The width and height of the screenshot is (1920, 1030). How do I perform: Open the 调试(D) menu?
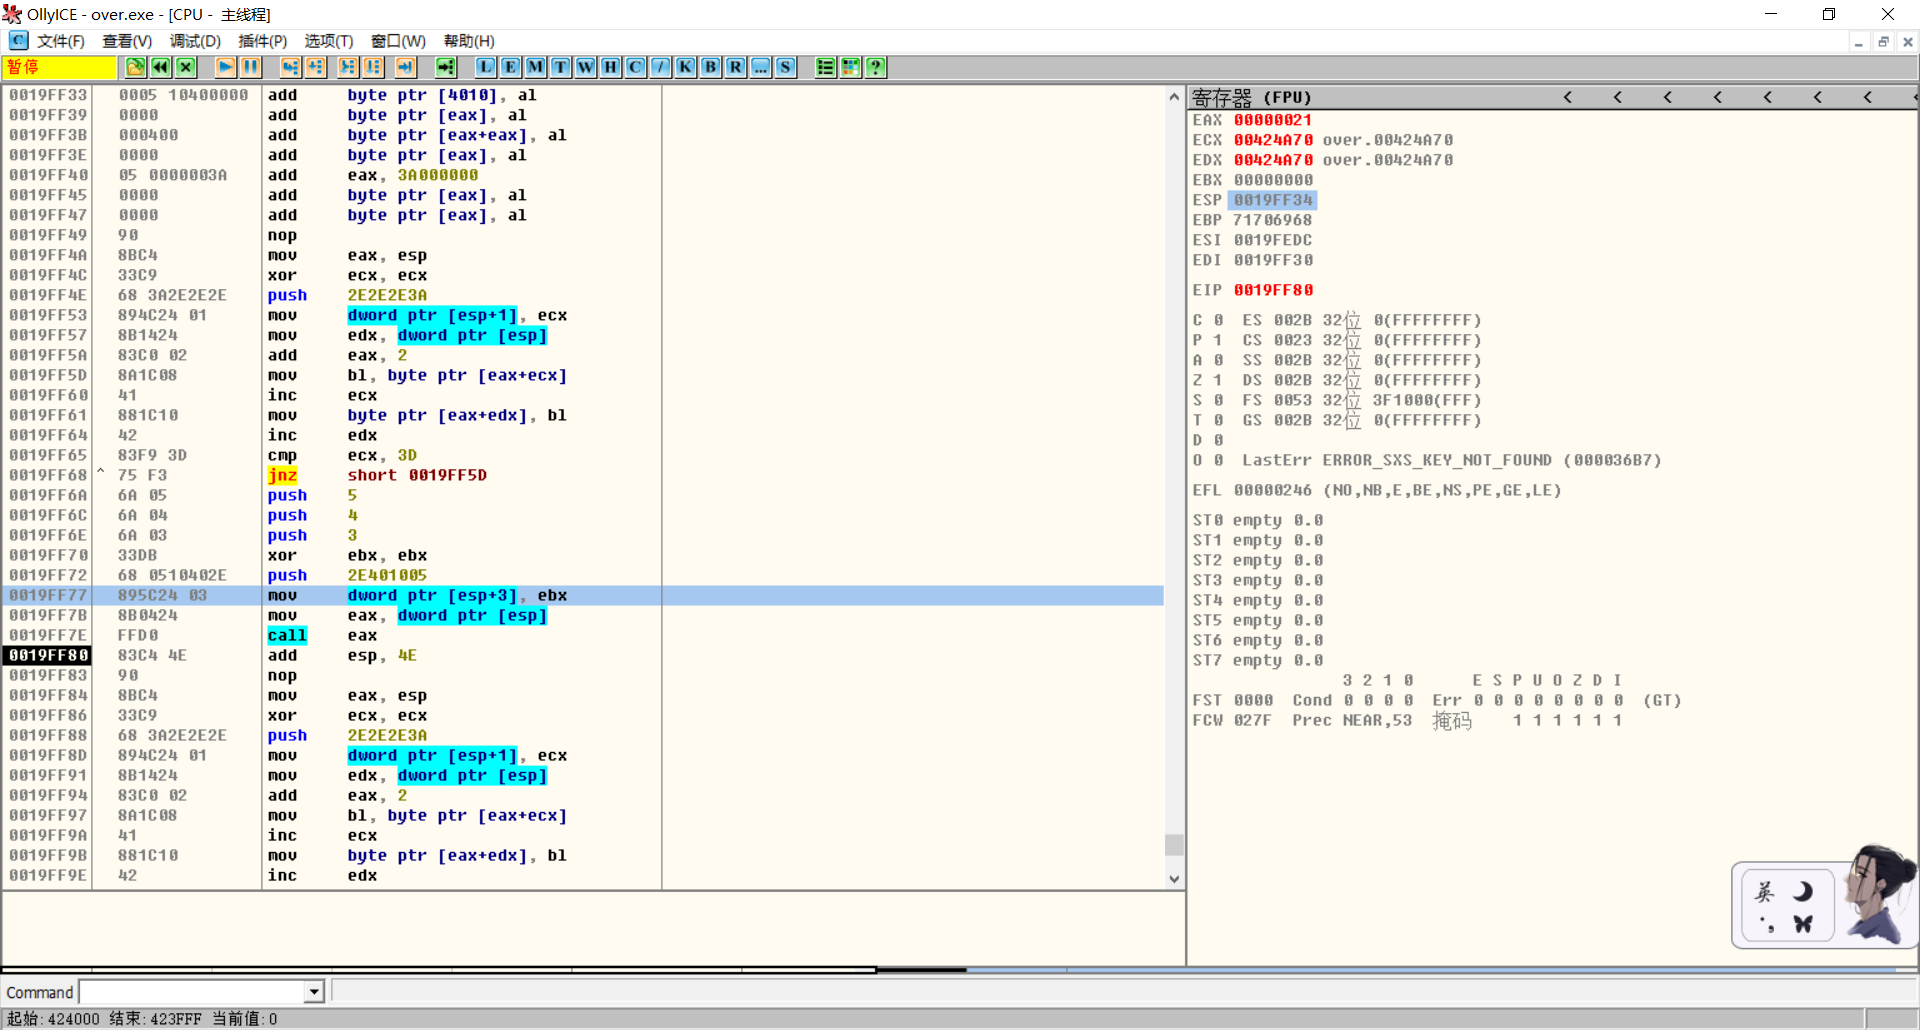click(195, 41)
